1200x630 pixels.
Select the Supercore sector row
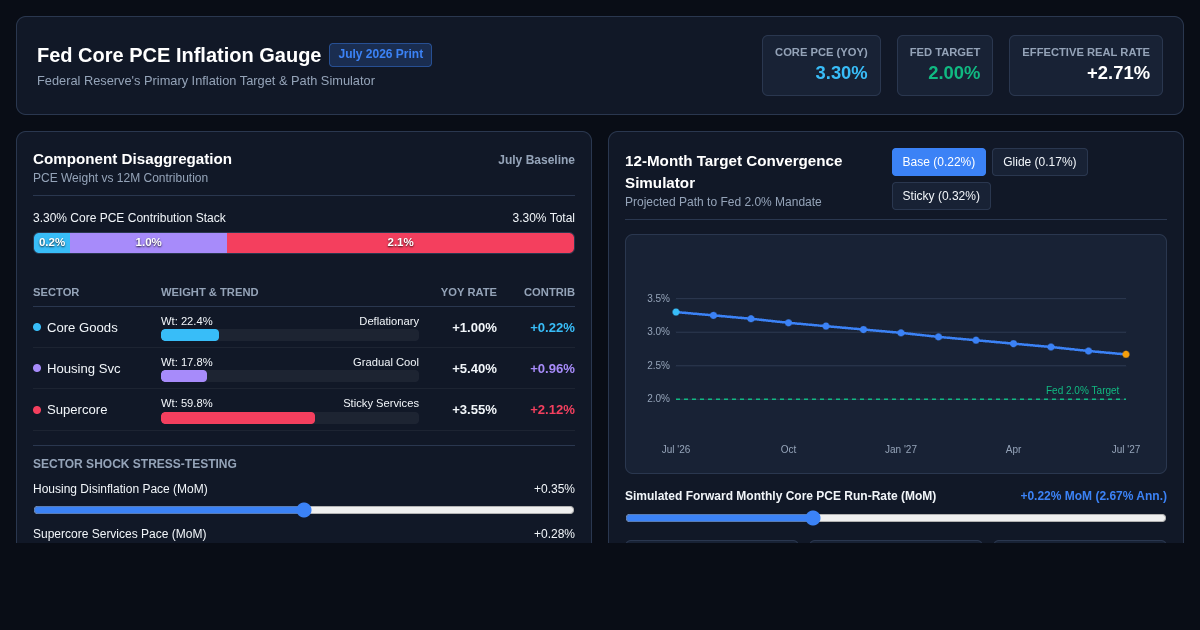(304, 409)
